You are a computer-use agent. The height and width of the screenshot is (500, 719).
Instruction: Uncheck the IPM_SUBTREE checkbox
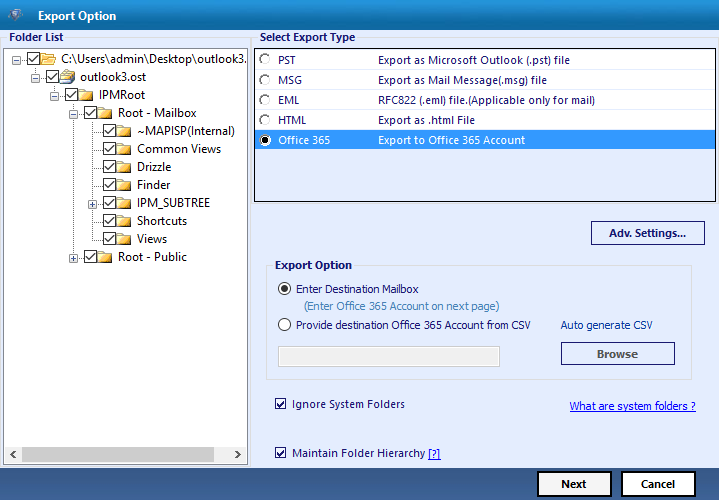[109, 202]
